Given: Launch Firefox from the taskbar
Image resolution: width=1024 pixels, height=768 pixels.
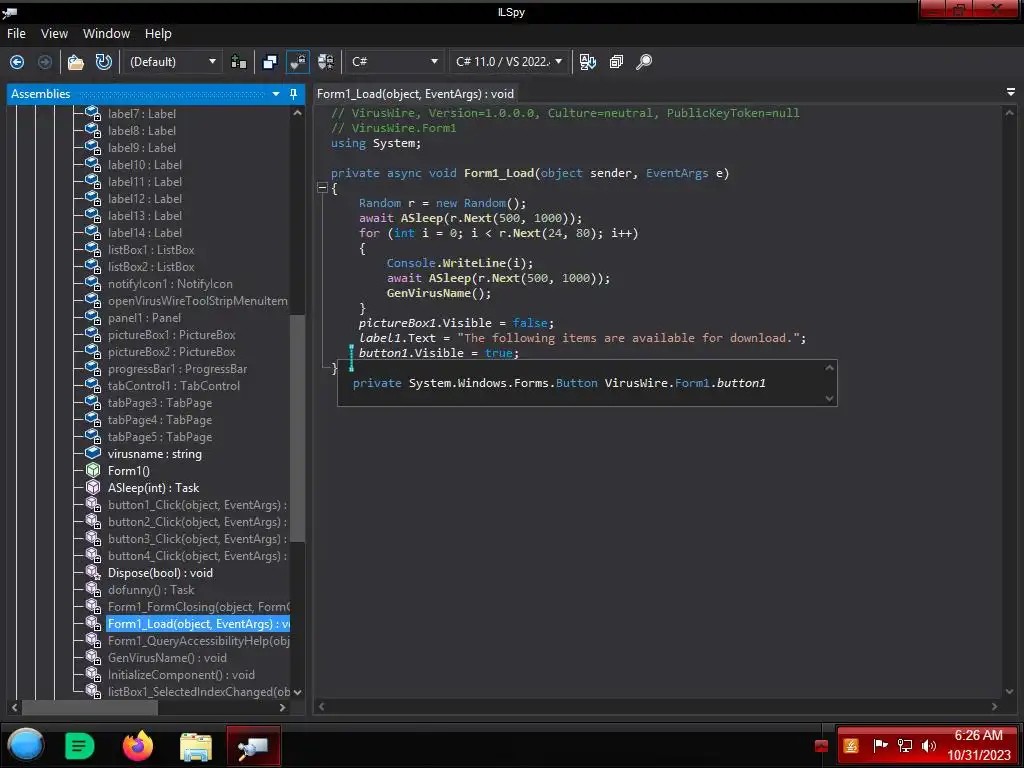Looking at the screenshot, I should click(138, 746).
